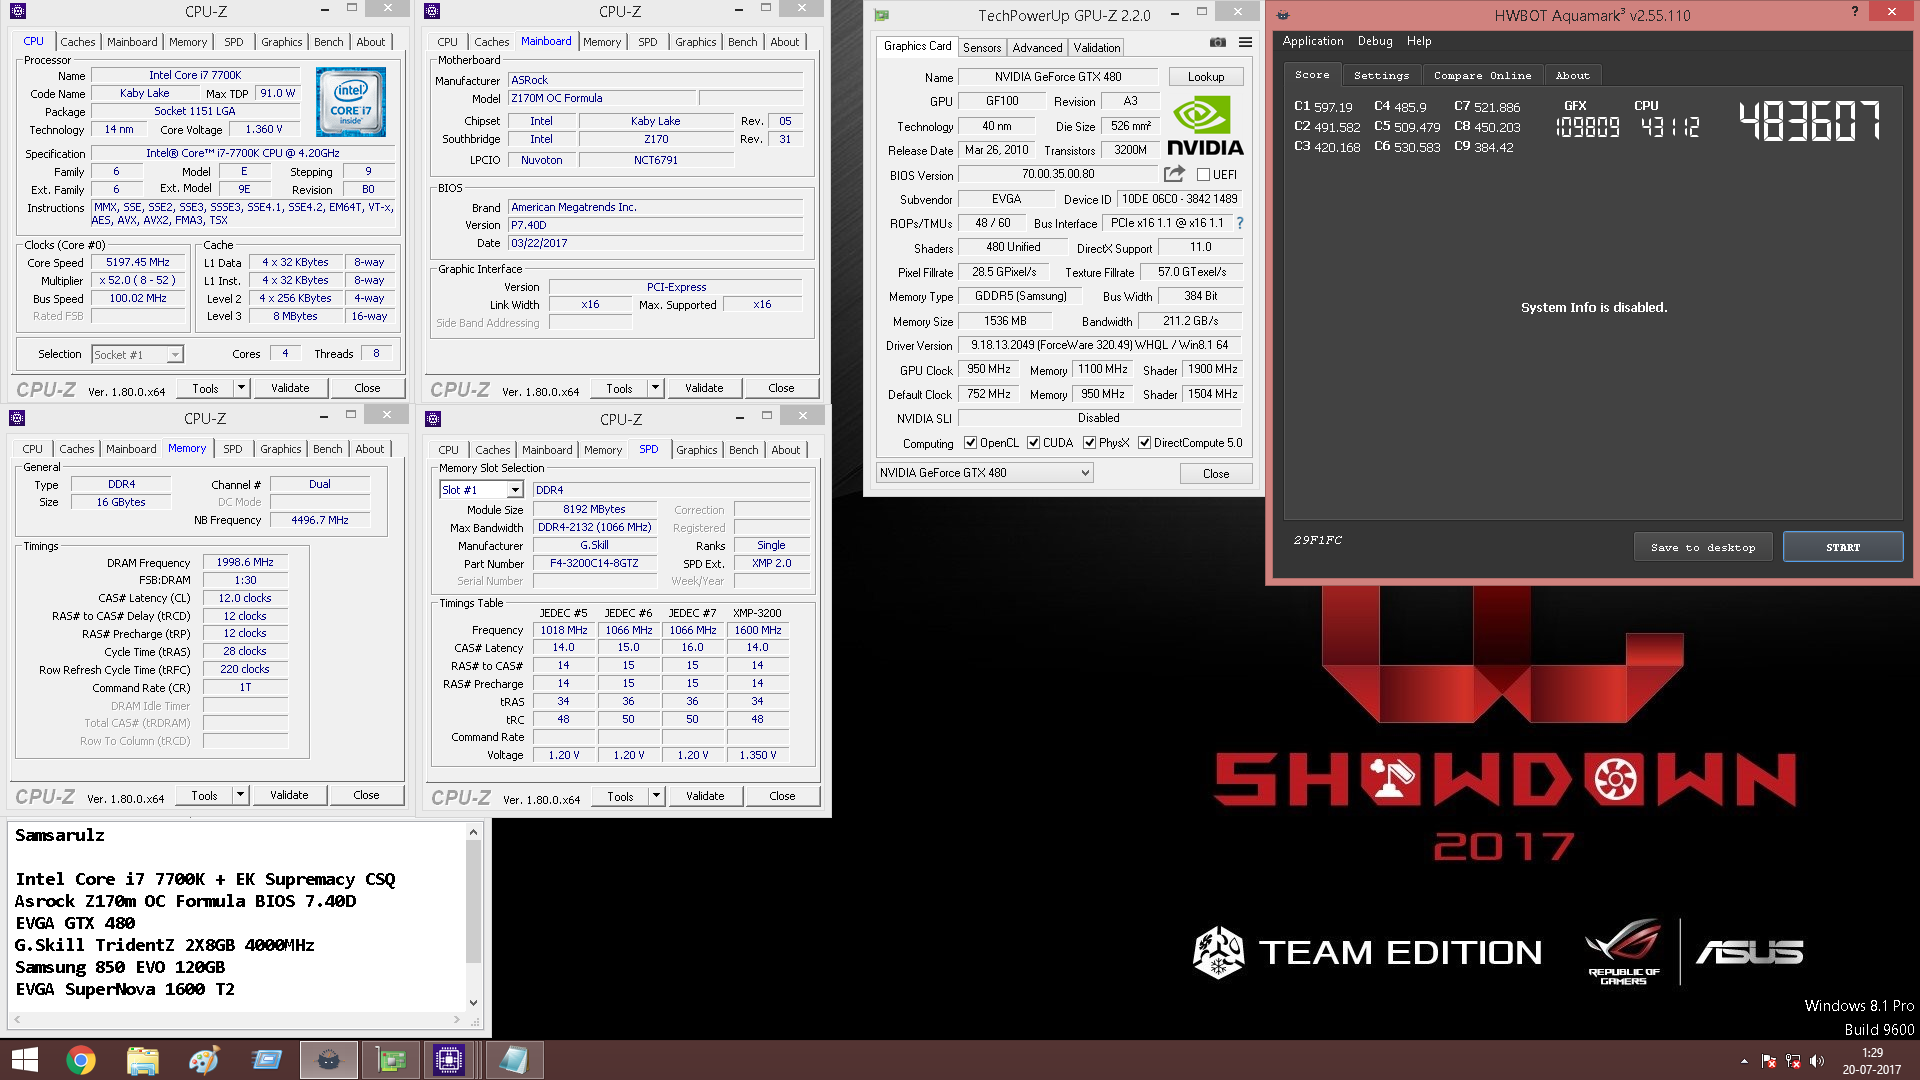
Task: Expand Tools arrow in CPU-Z Memory-tab window
Action: (x=240, y=795)
